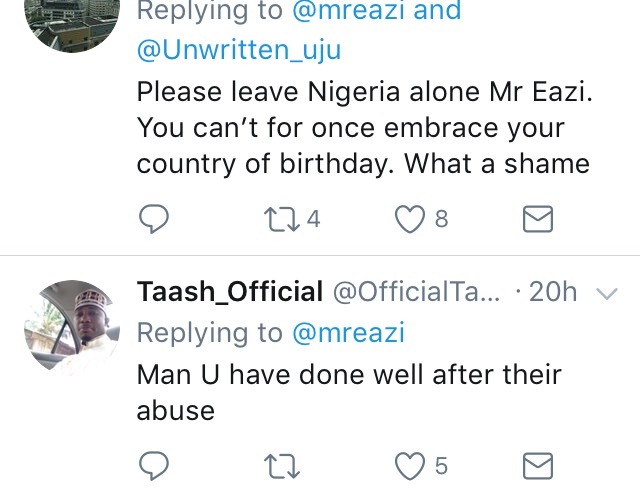Open the @OfficialTa... handle
Screen dimensions: 640x499
point(416,292)
